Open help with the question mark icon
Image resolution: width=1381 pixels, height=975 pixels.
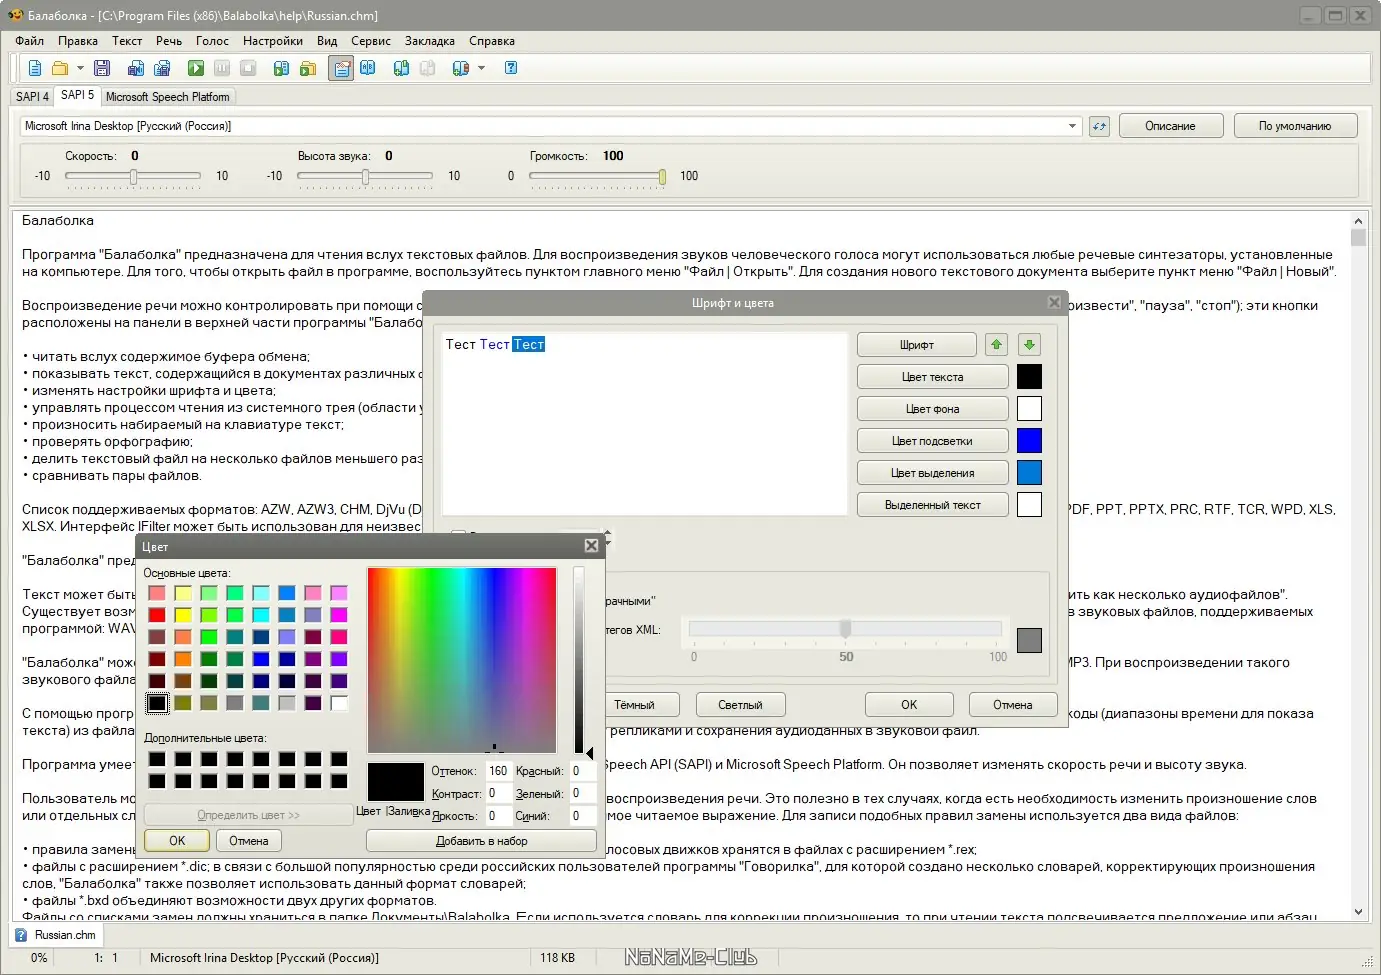click(511, 68)
